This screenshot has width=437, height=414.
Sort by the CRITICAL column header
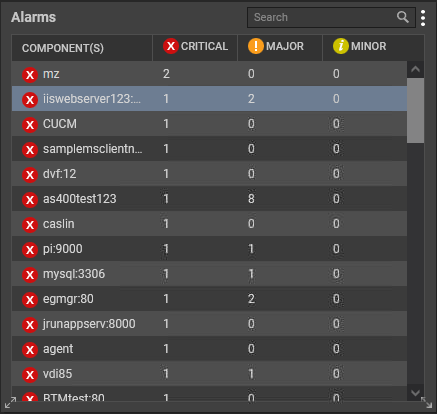coord(195,46)
